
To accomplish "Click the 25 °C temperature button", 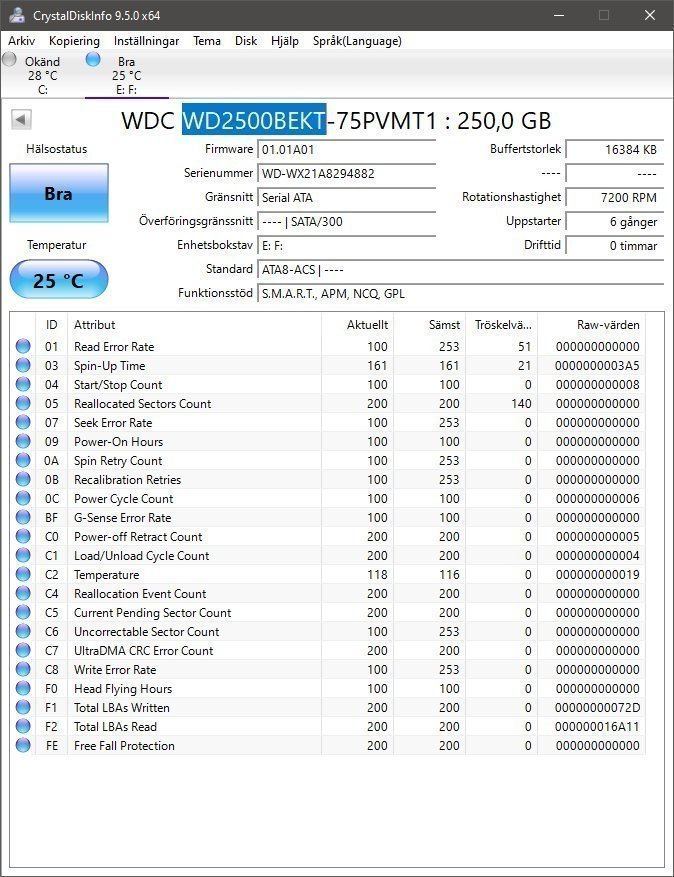I will click(x=59, y=279).
